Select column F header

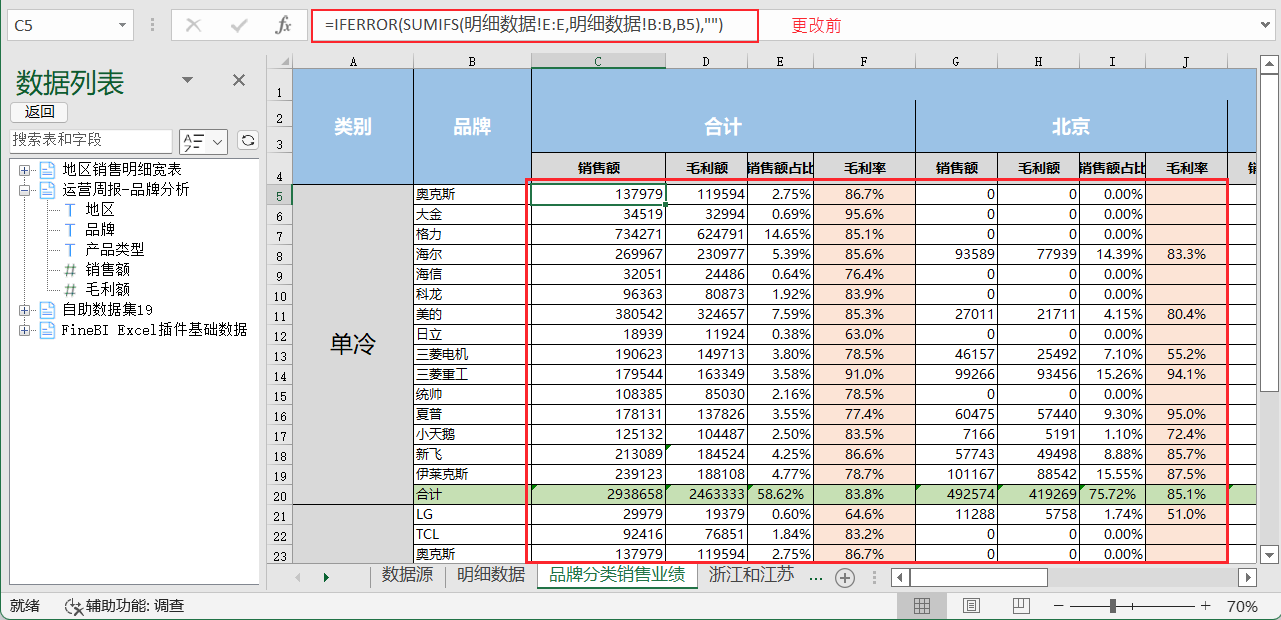864,61
